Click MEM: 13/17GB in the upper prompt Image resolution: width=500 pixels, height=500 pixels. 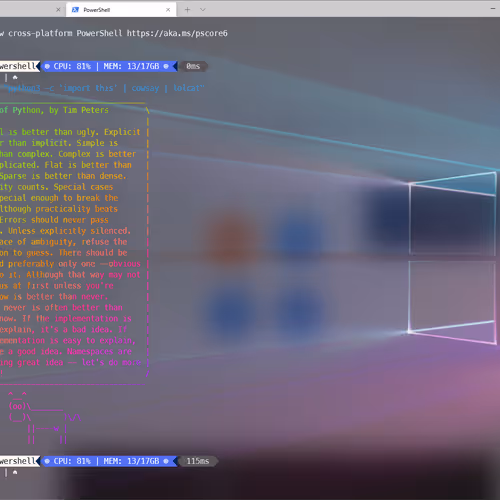131,66
